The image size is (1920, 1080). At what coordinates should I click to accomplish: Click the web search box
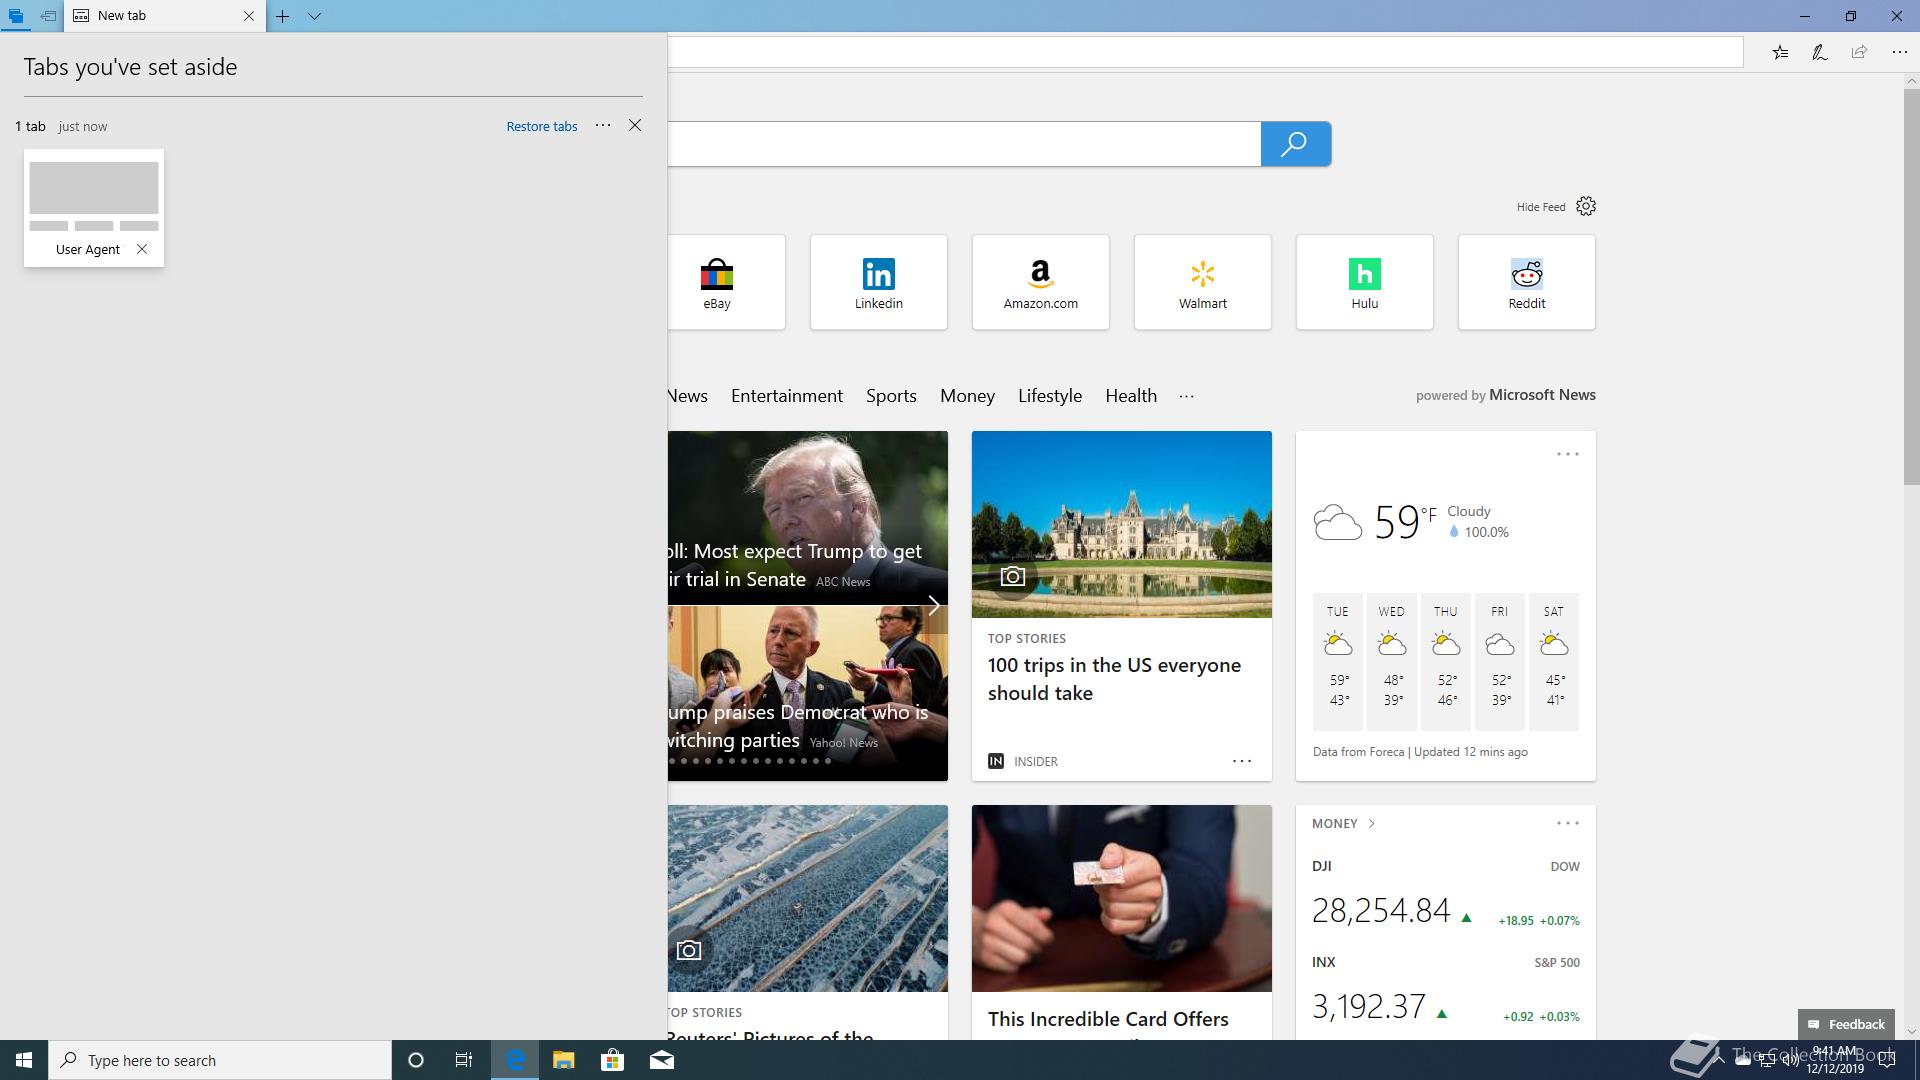(964, 144)
